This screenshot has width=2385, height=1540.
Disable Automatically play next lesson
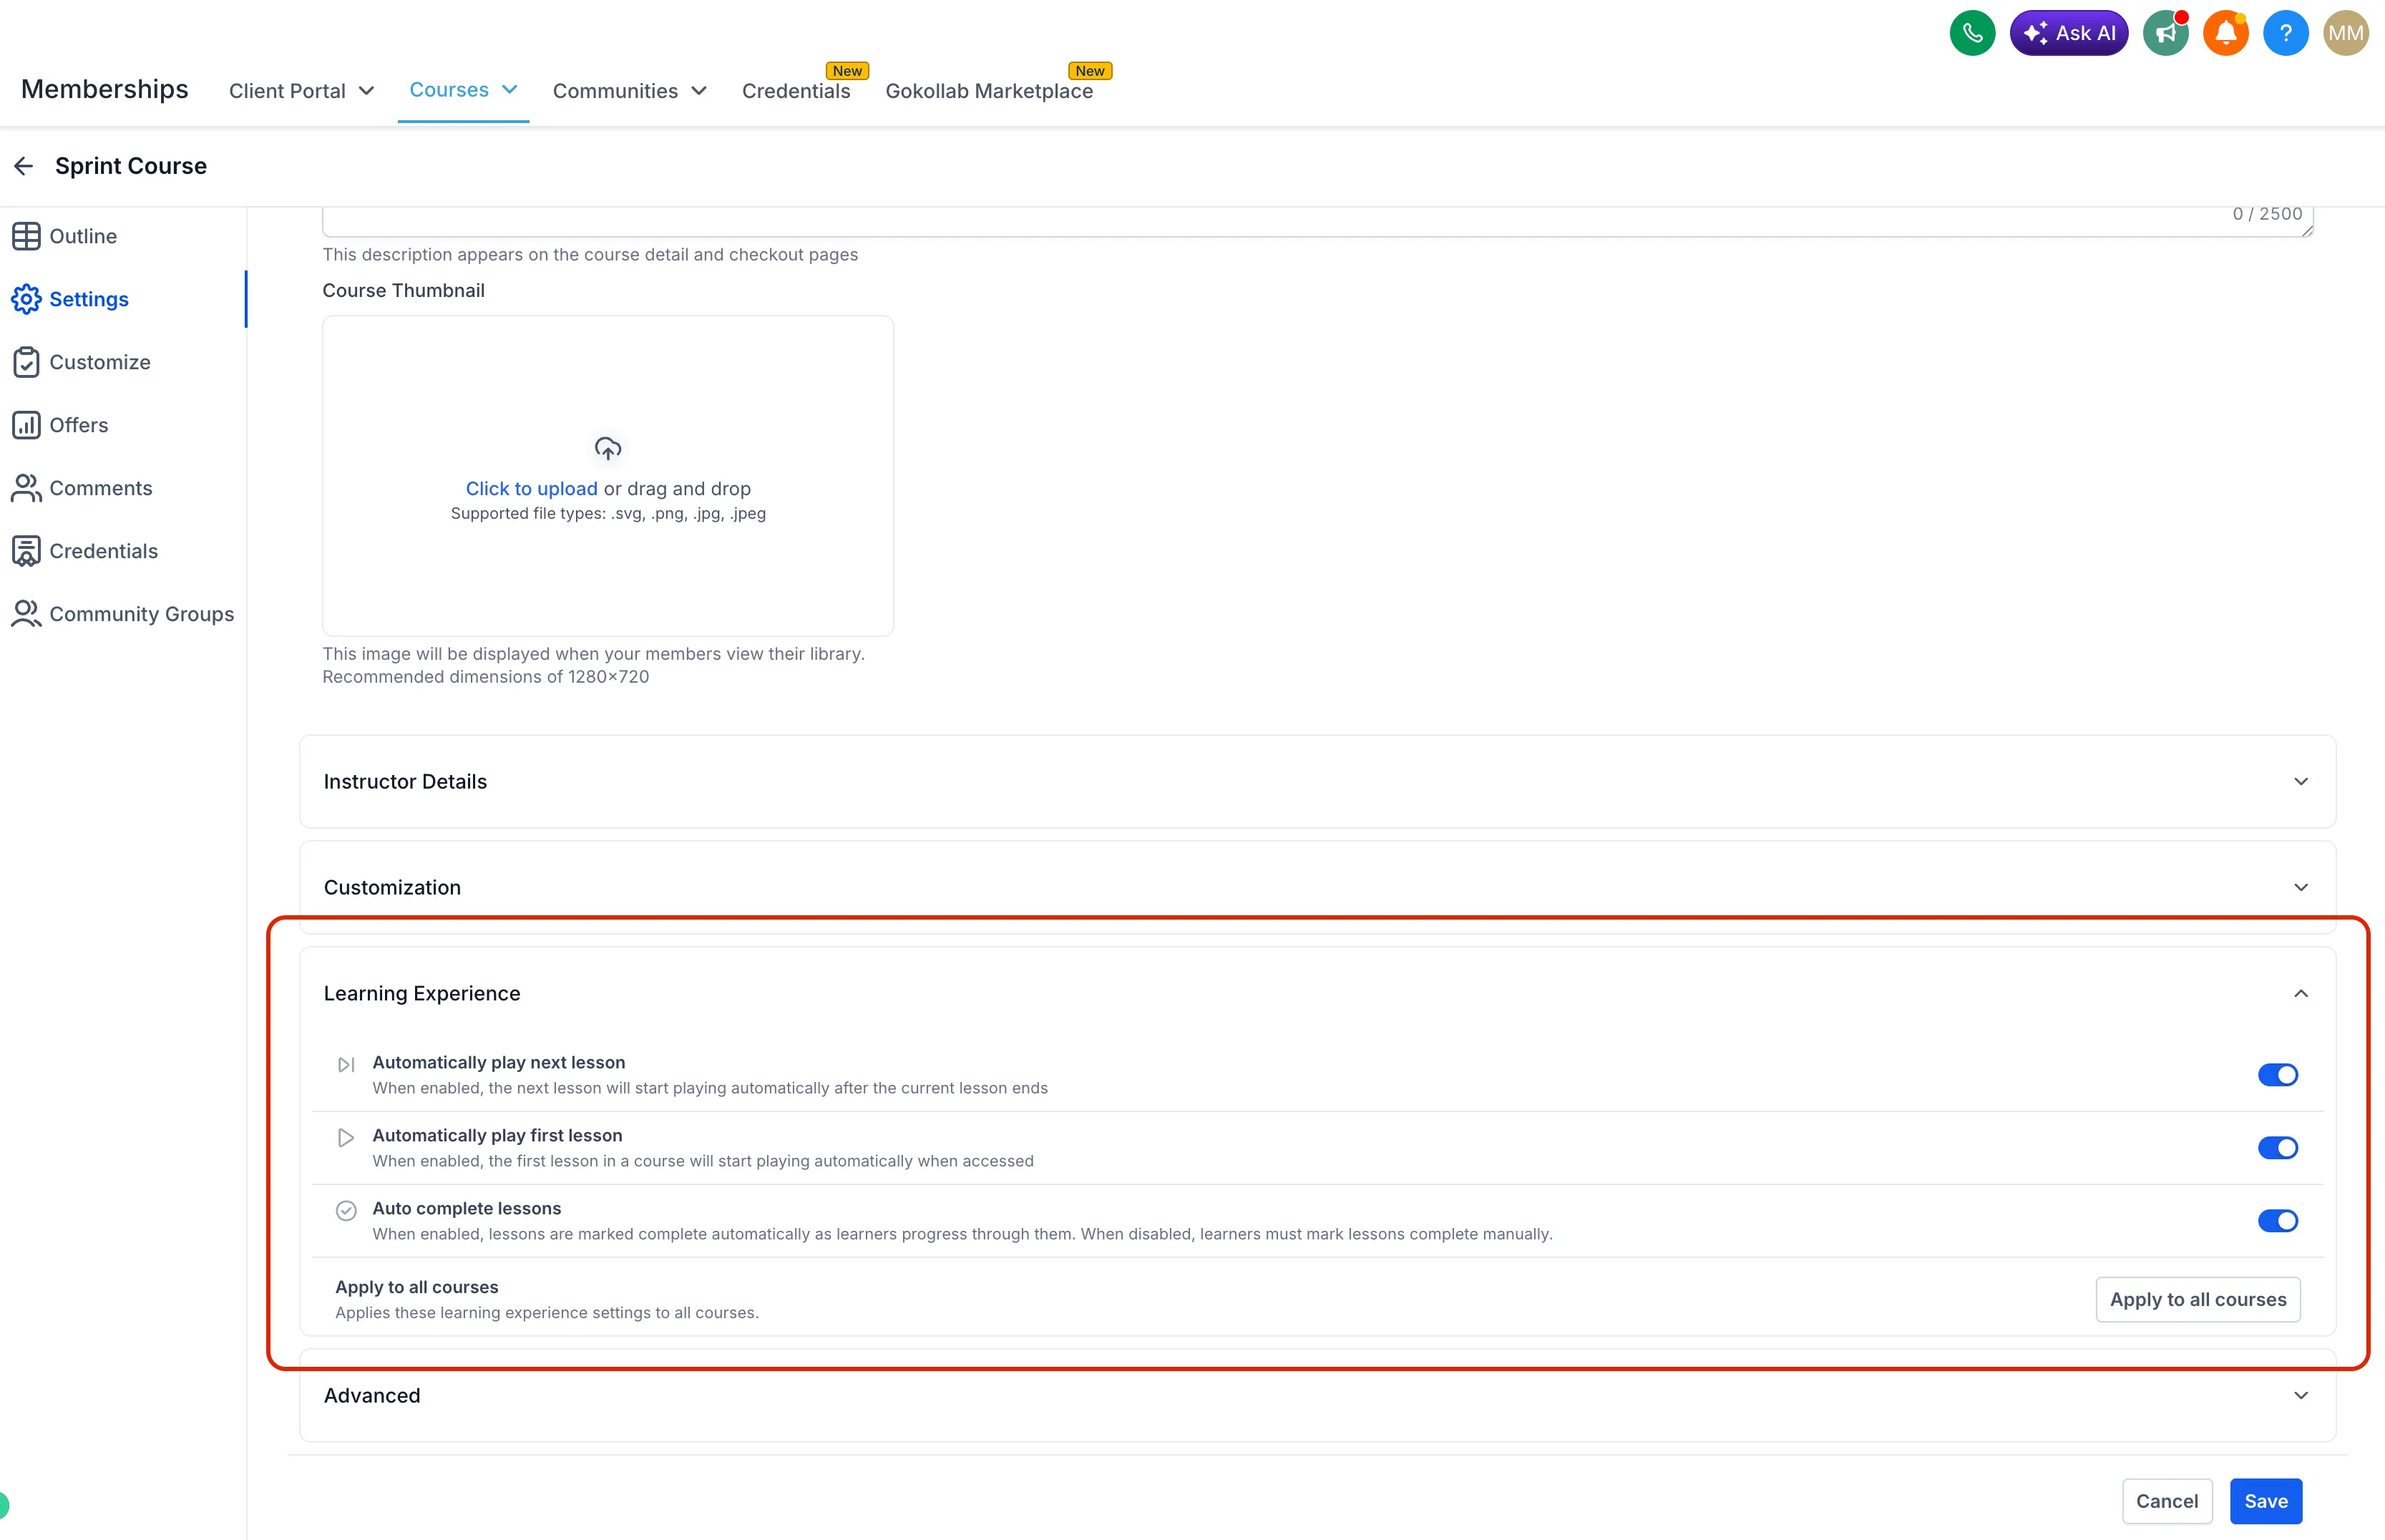[2278, 1074]
